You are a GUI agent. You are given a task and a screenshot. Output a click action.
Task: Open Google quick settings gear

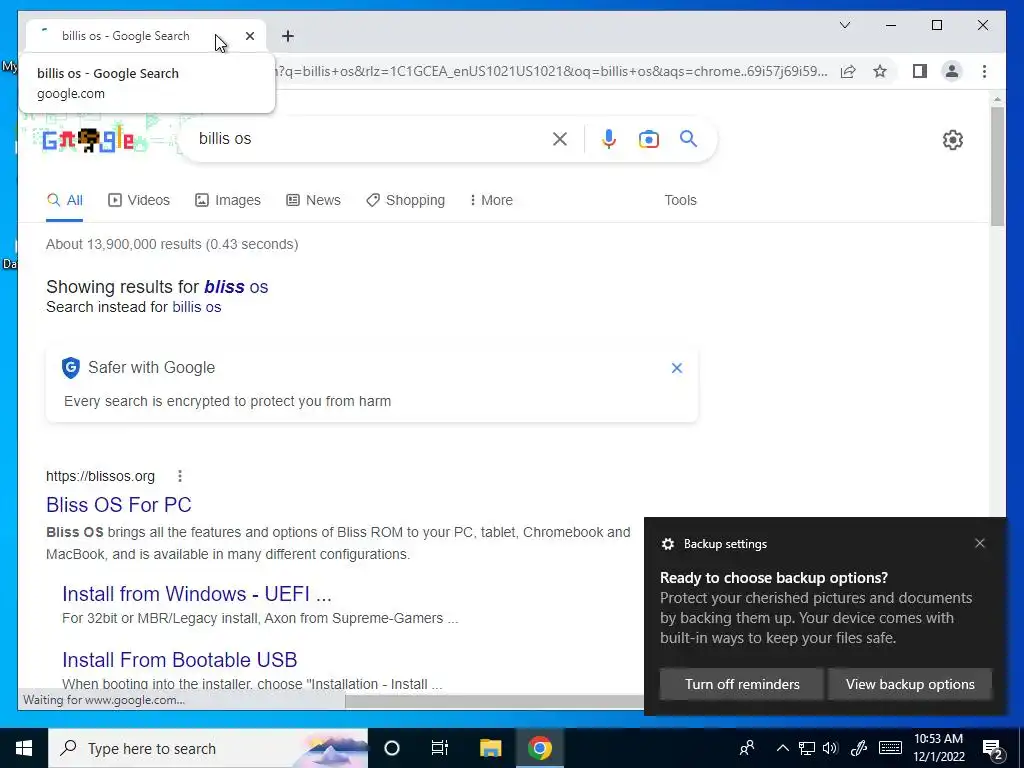(953, 140)
